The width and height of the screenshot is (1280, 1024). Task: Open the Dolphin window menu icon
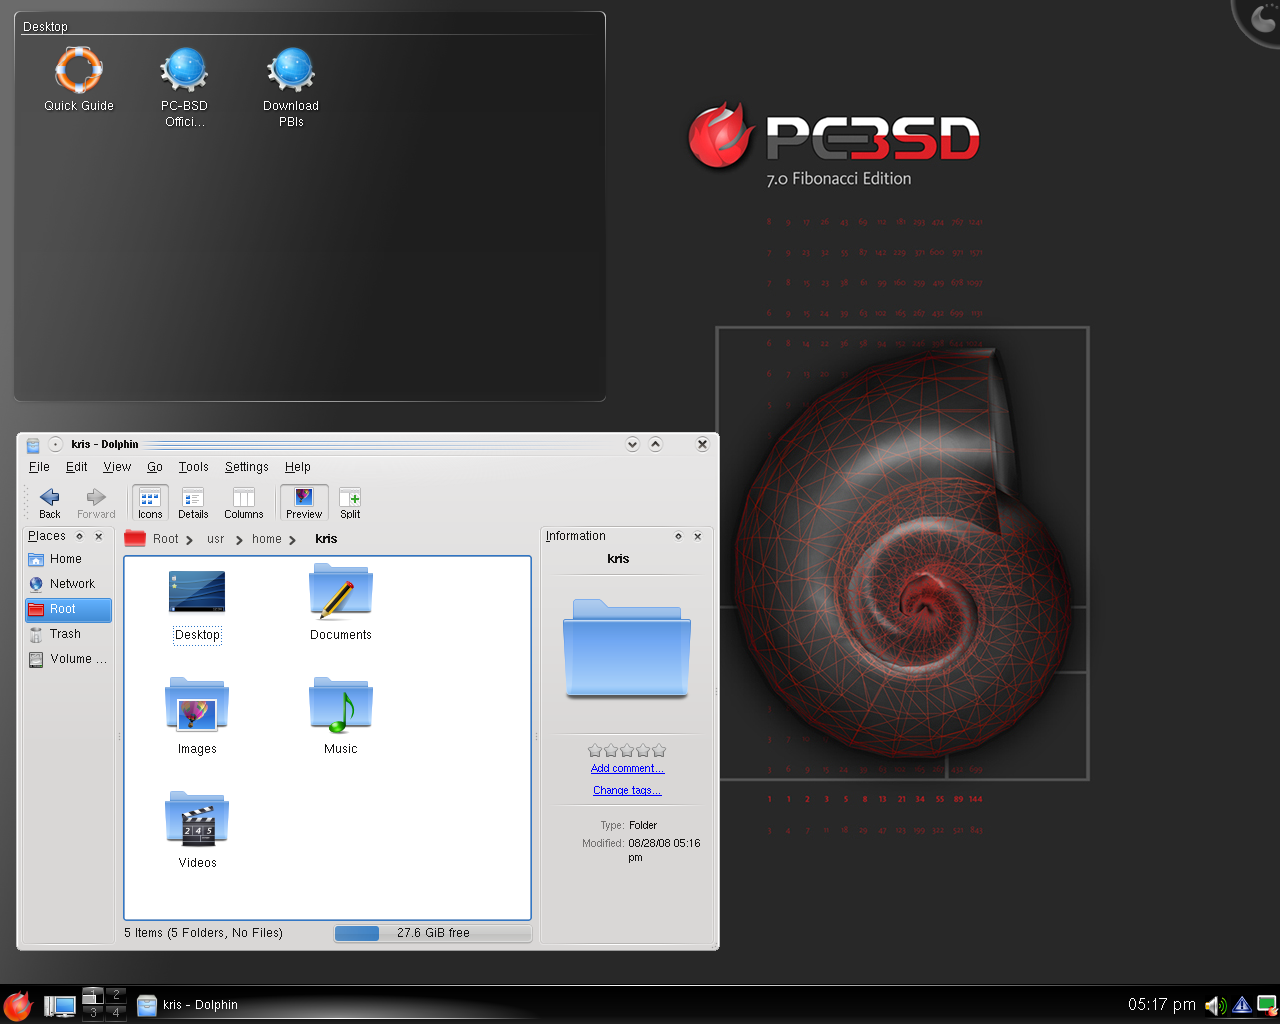[x=33, y=445]
